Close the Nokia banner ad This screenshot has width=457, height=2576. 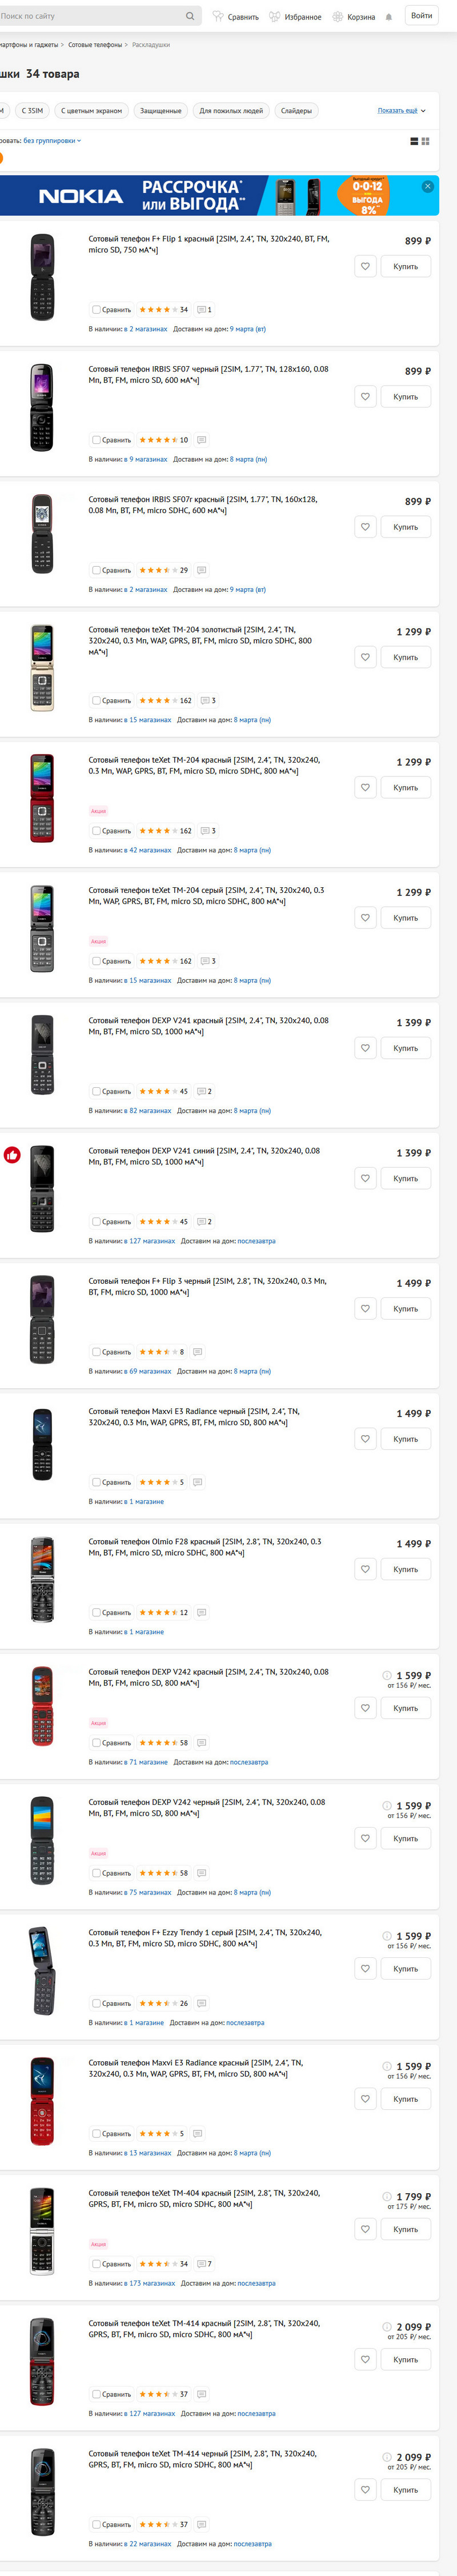point(428,186)
